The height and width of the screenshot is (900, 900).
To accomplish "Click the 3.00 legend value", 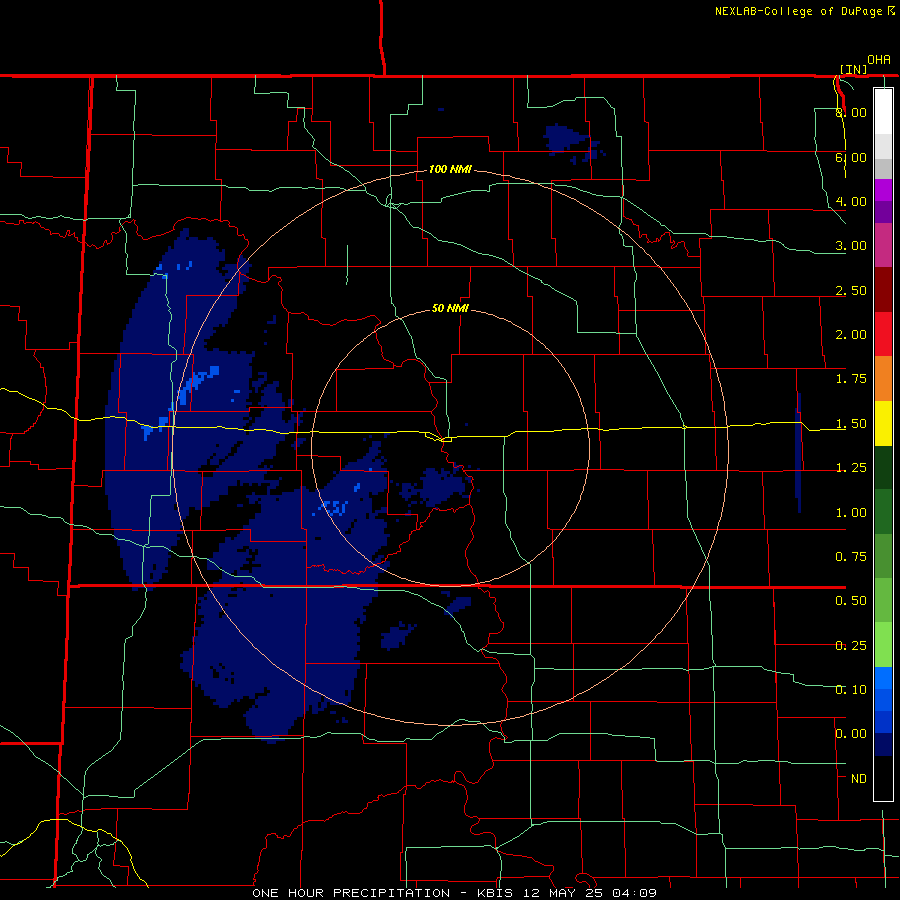I will [x=851, y=246].
